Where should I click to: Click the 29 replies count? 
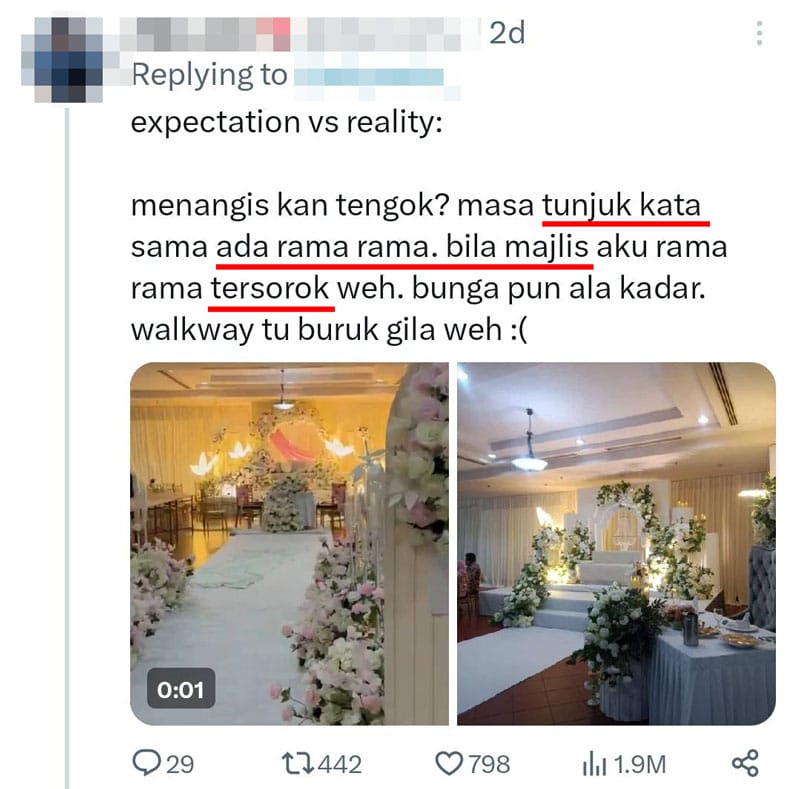tap(180, 765)
